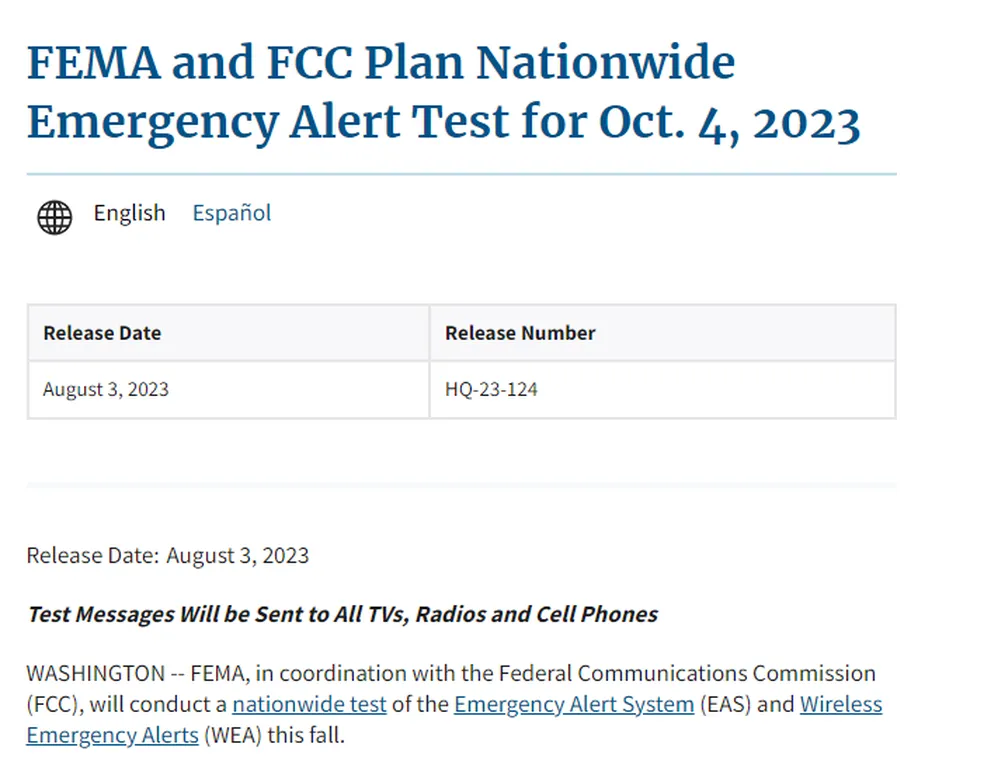Click the Release Number column header
This screenshot has height=775, width=984.
click(x=520, y=333)
